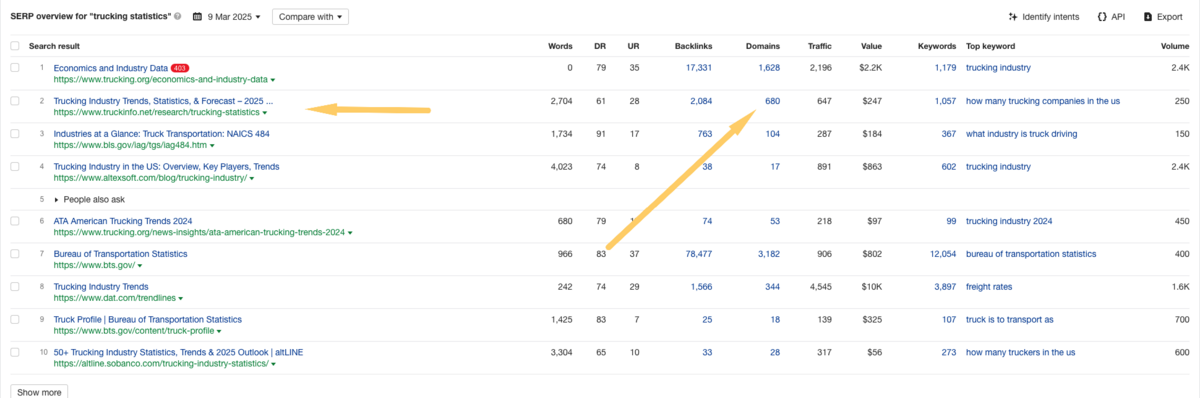The width and height of the screenshot is (1200, 398).
Task: Open the URL dropdown for bts.gov/content/truck-profile
Action: click(218, 331)
